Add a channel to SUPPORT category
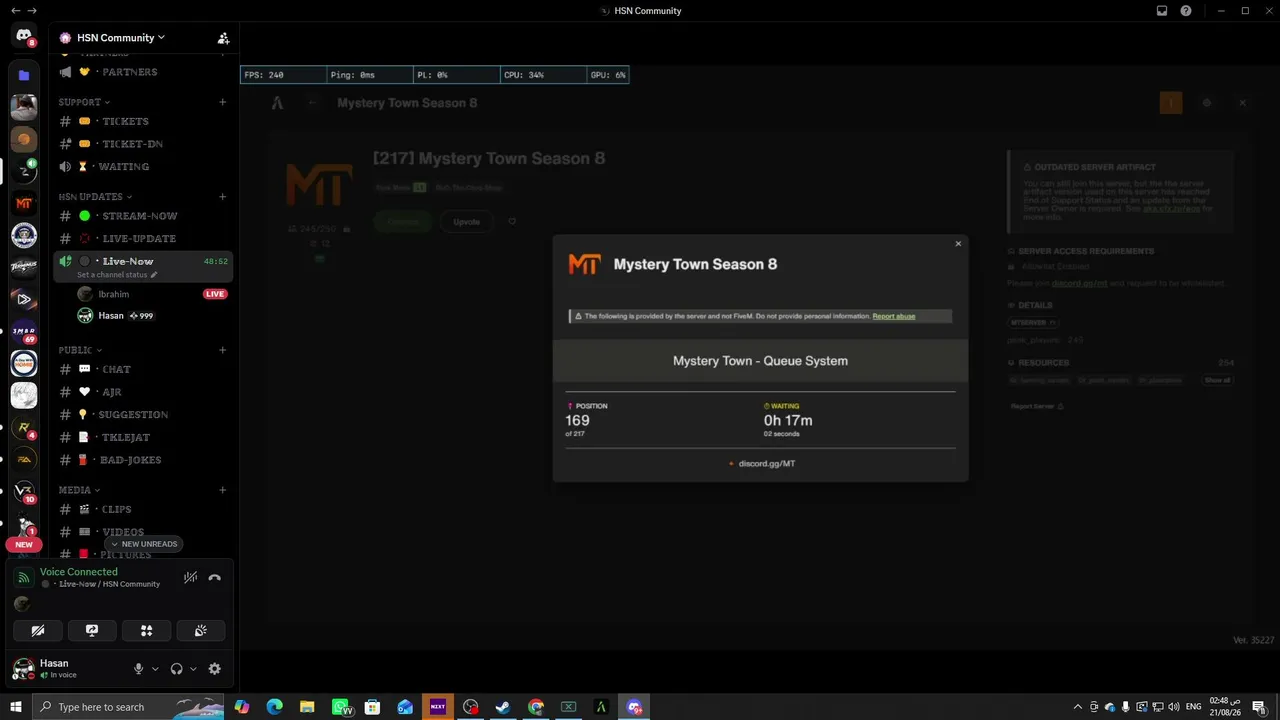1280x720 pixels. (x=223, y=102)
